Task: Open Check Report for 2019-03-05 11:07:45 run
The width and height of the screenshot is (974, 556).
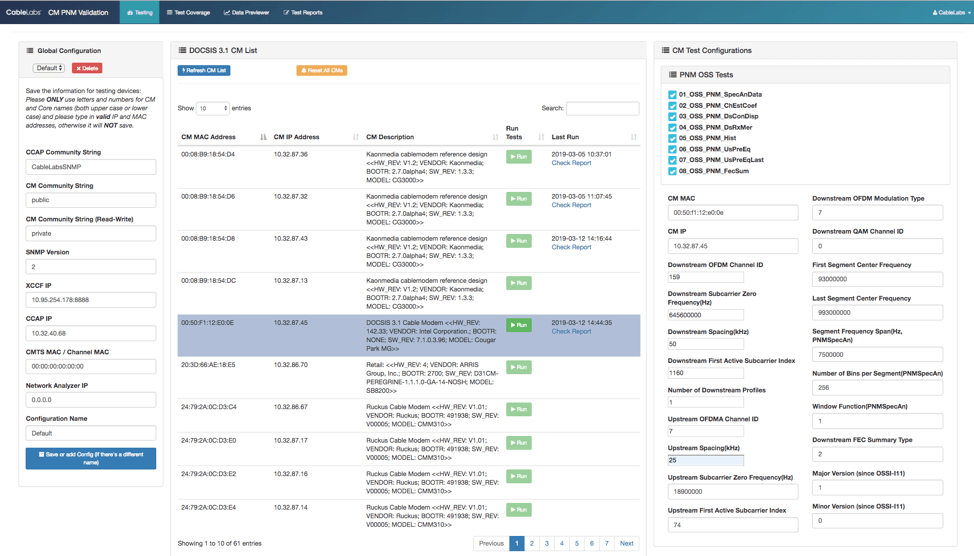Action: (x=571, y=205)
